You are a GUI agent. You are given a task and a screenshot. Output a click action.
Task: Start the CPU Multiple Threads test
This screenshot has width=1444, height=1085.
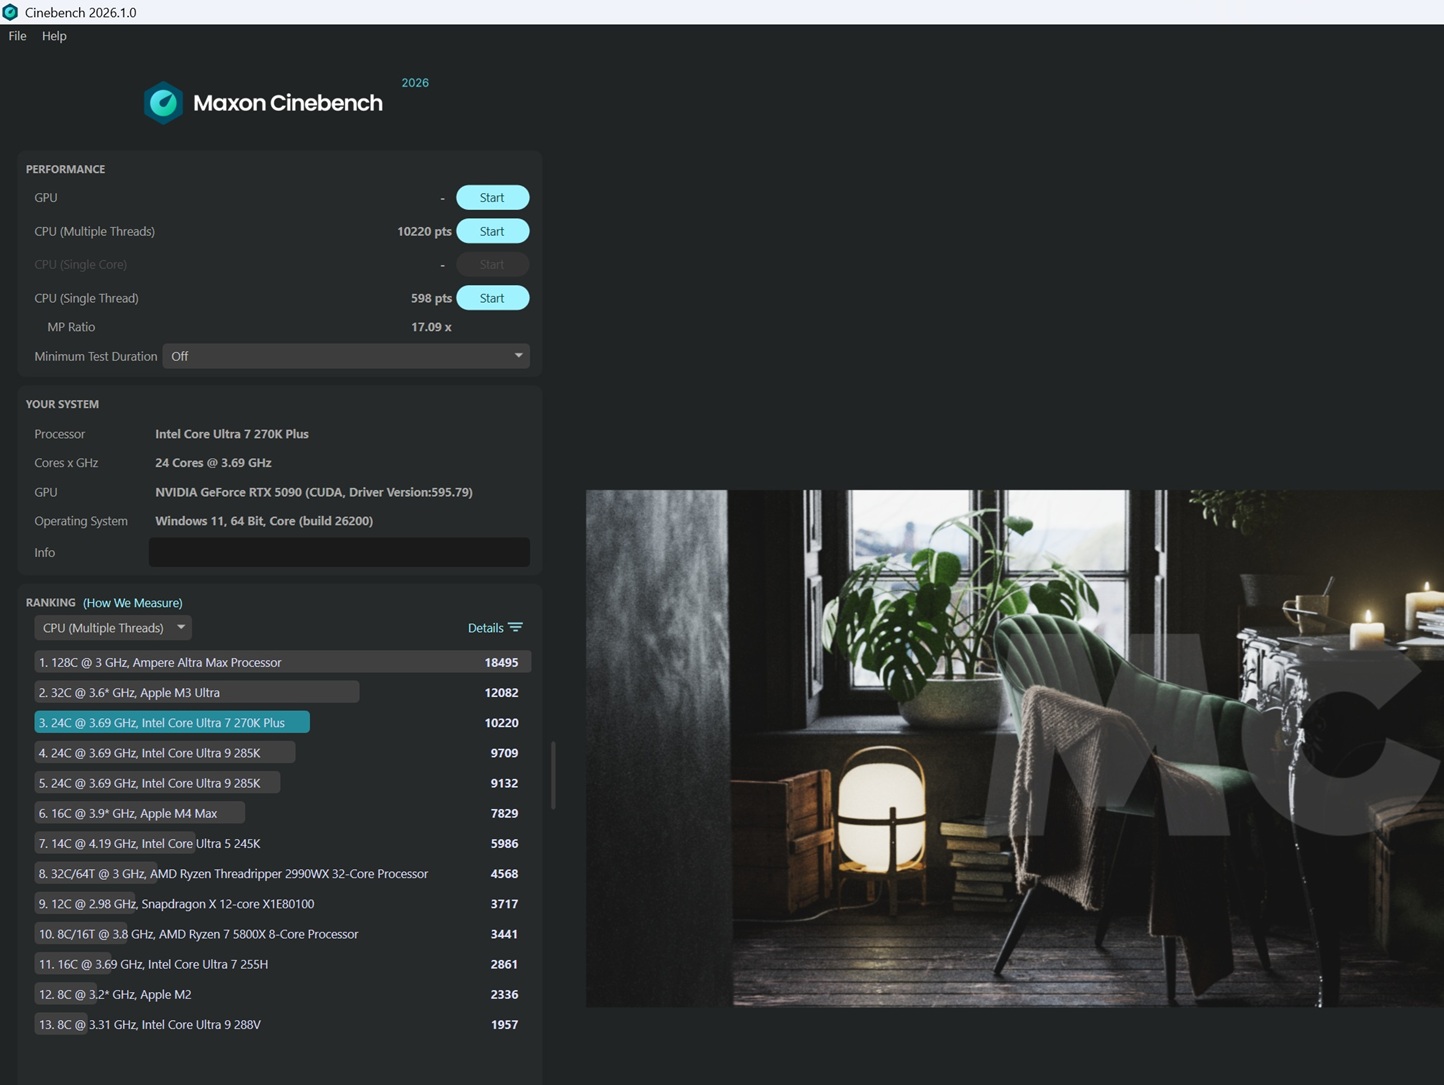(x=492, y=232)
